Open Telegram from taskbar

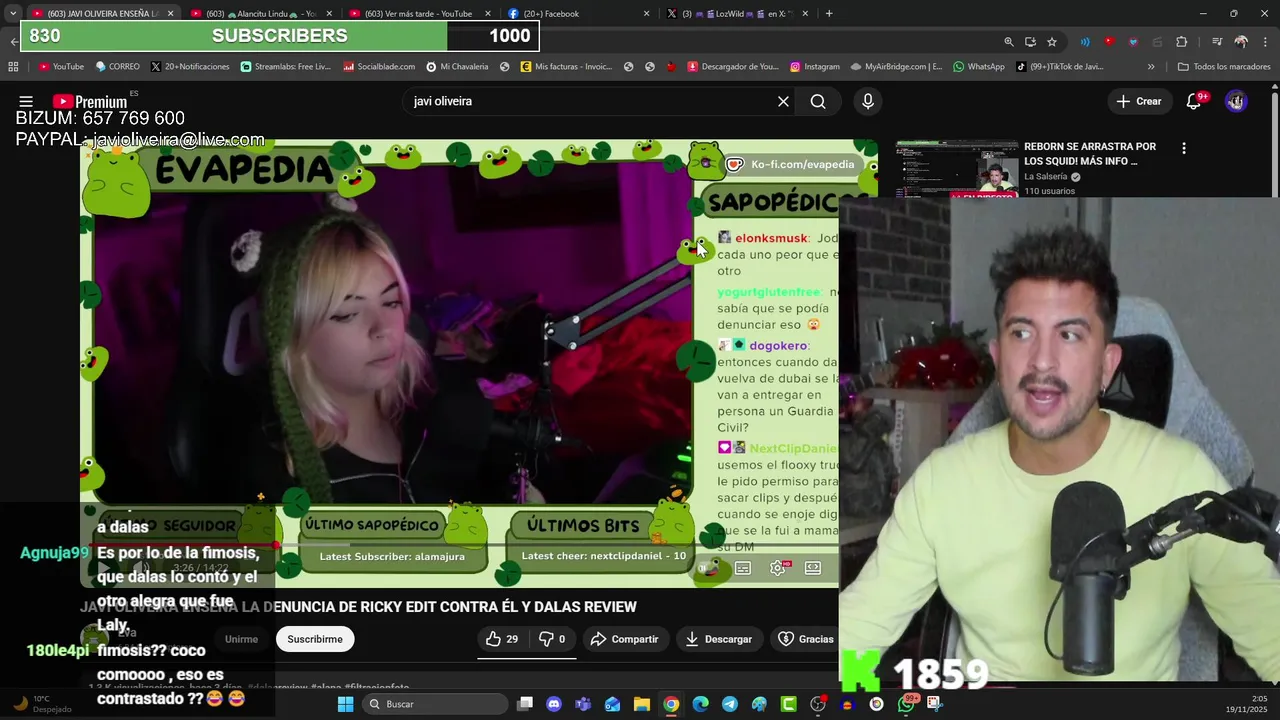pos(730,704)
